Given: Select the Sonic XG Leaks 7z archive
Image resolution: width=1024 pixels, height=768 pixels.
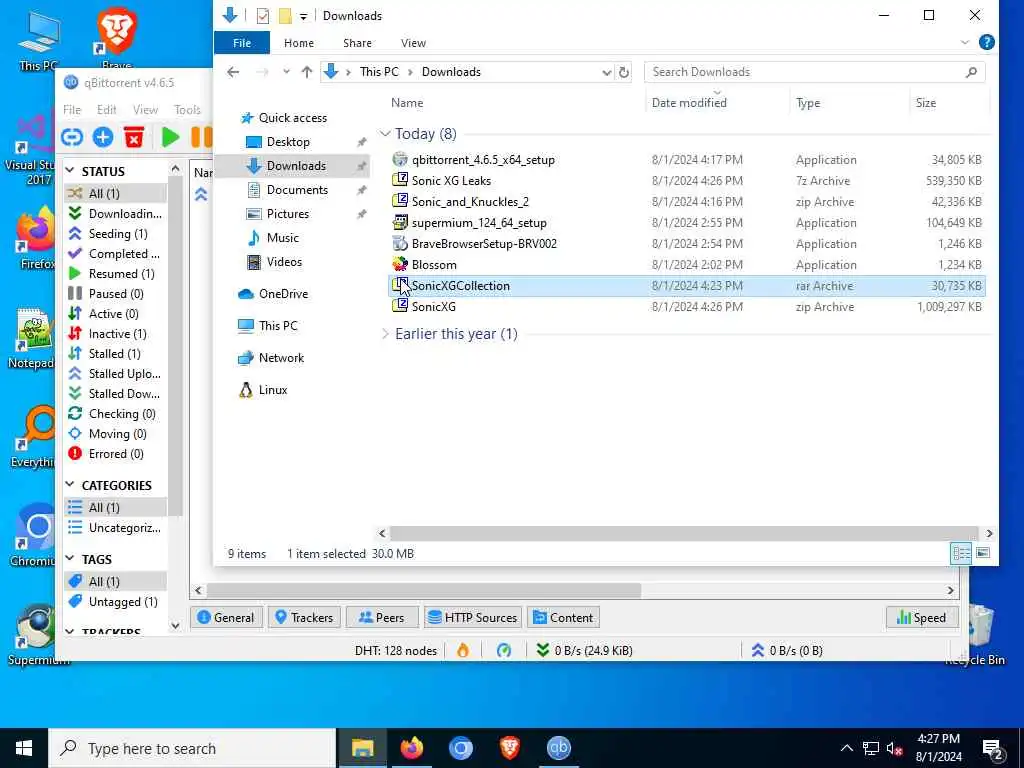Looking at the screenshot, I should point(451,181).
